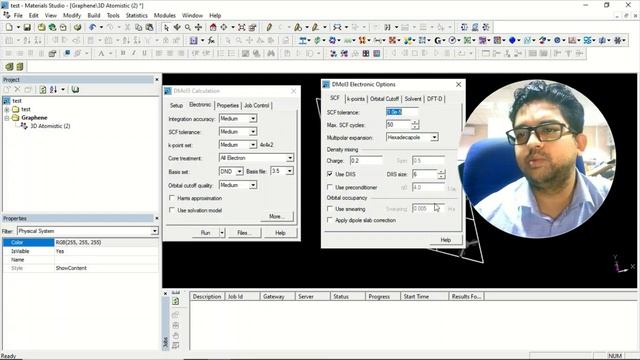Switch to the Orbital Cutoff tab

point(384,99)
